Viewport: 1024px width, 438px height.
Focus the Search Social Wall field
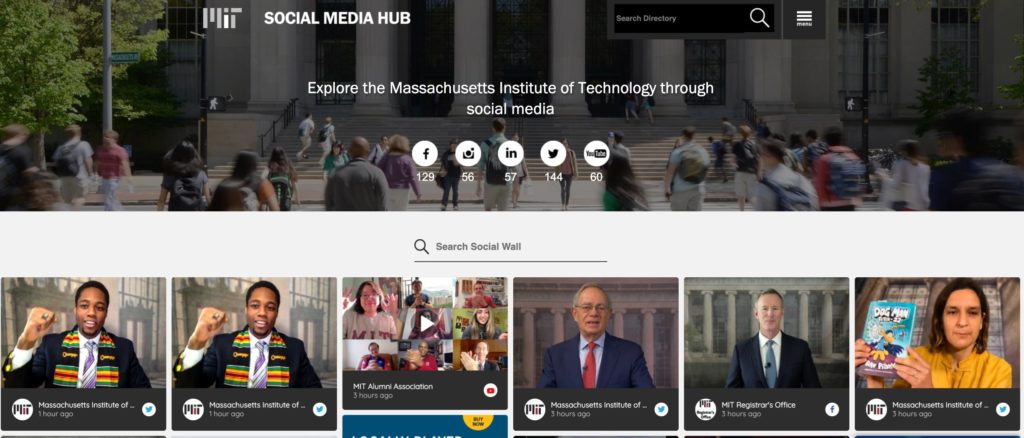point(520,247)
